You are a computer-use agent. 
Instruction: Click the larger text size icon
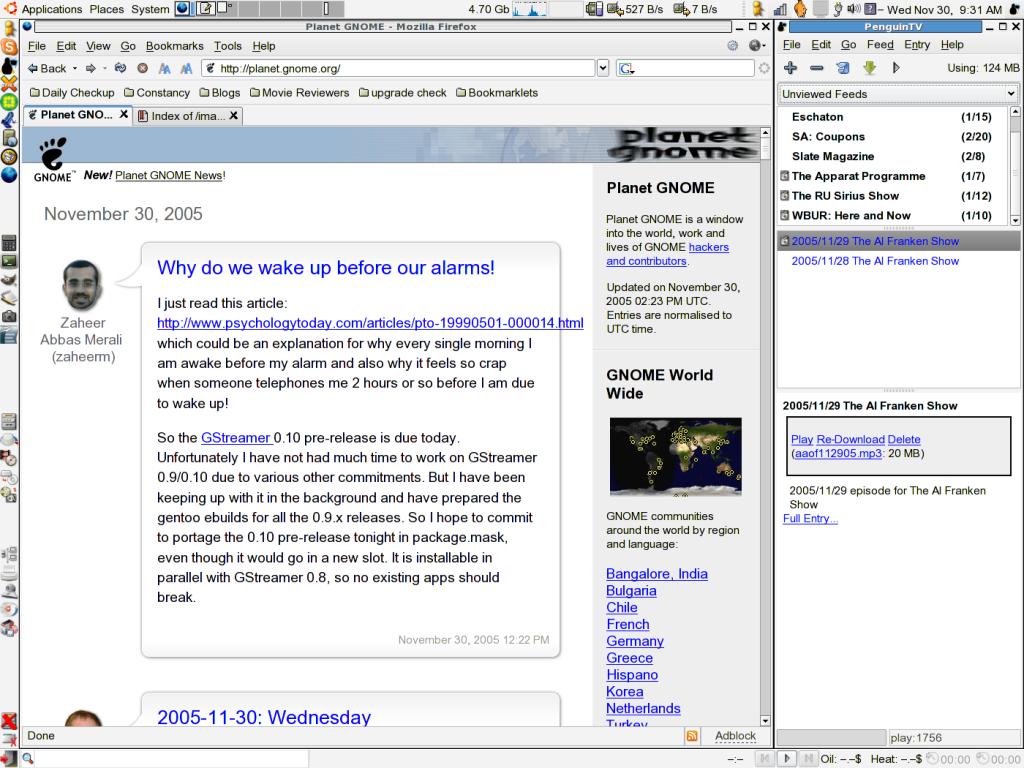tap(187, 69)
